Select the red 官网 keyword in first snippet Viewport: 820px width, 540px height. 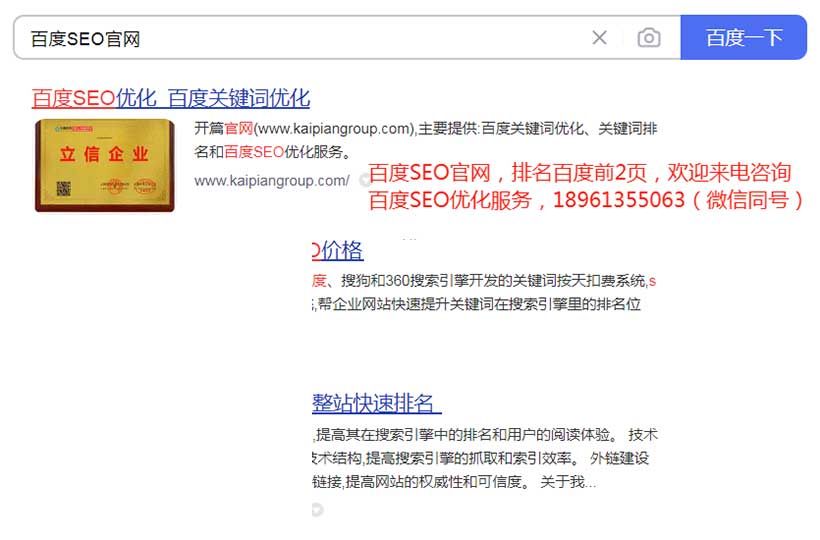coord(238,129)
